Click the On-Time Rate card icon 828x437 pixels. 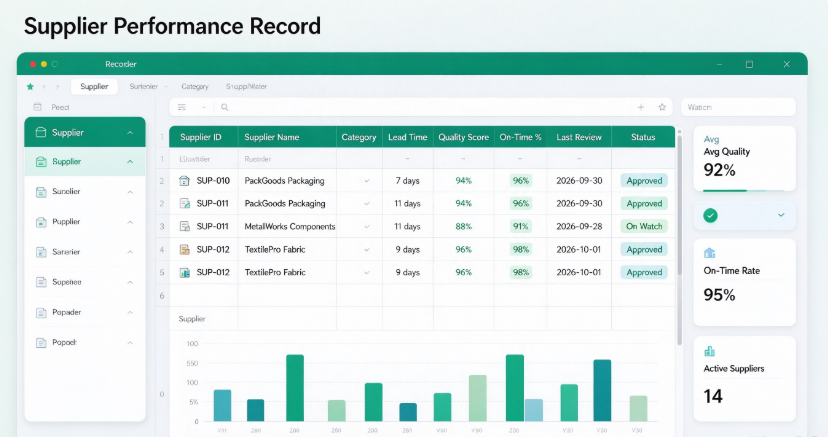click(710, 253)
